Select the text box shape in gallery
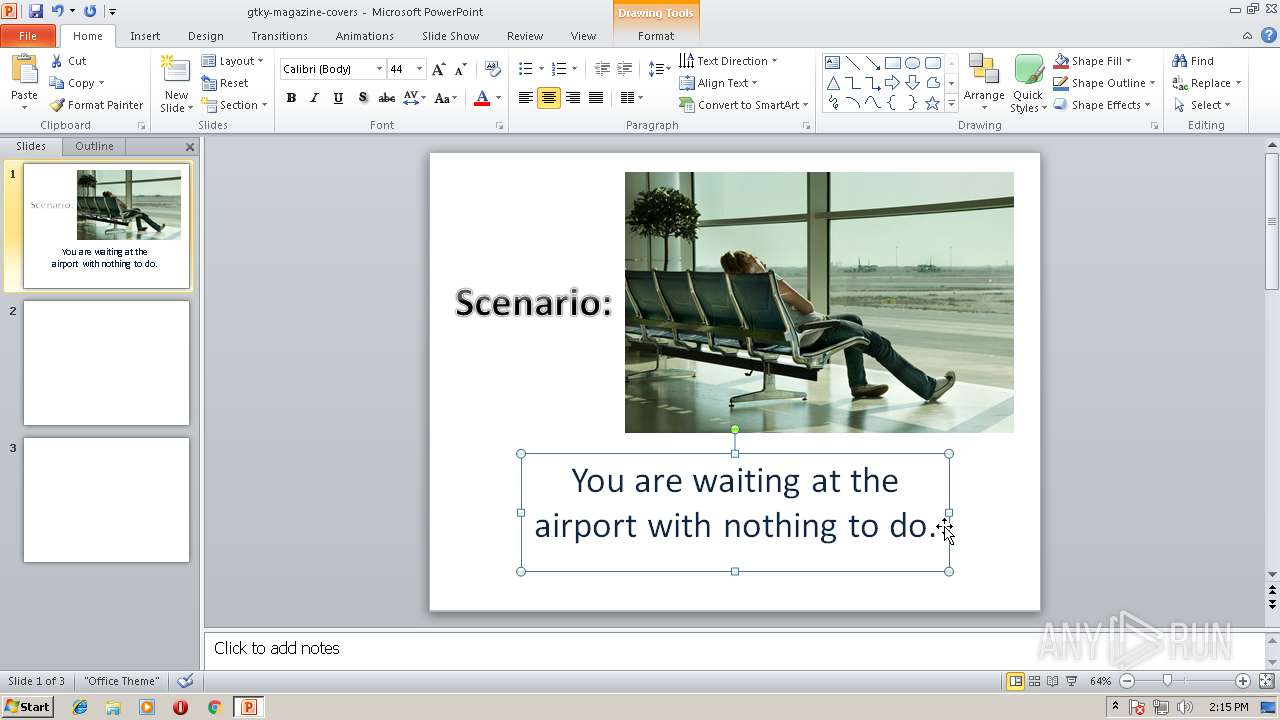This screenshot has width=1280, height=720. point(833,63)
